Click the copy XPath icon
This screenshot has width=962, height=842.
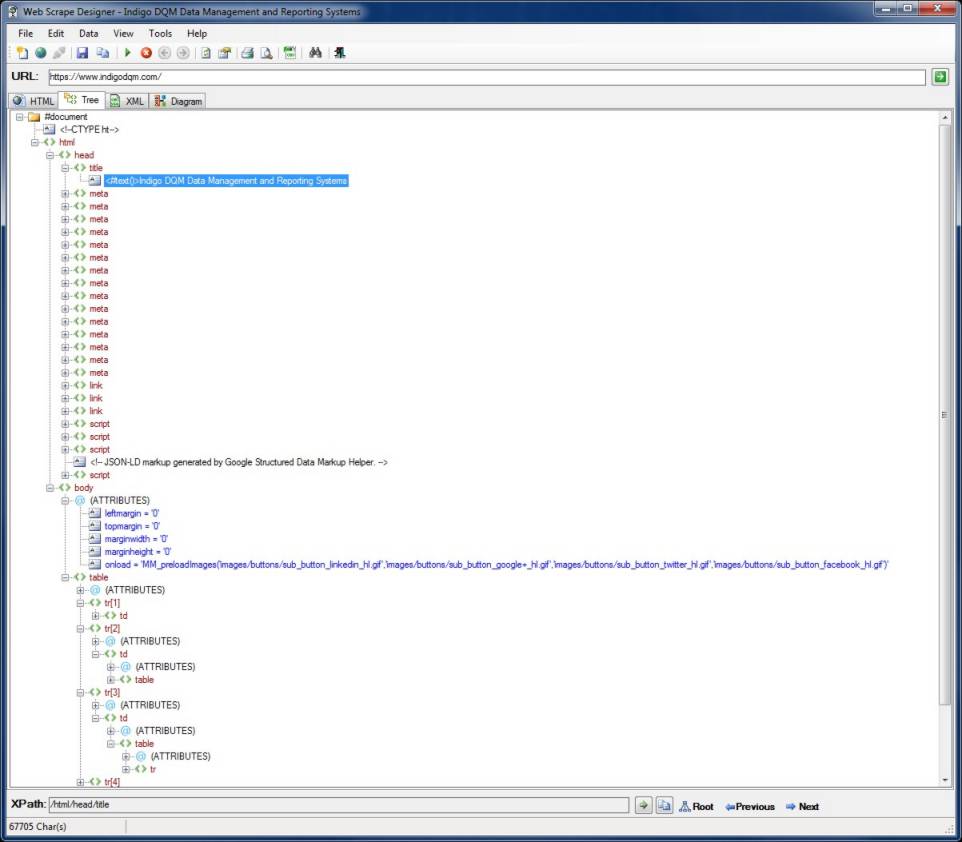(663, 806)
